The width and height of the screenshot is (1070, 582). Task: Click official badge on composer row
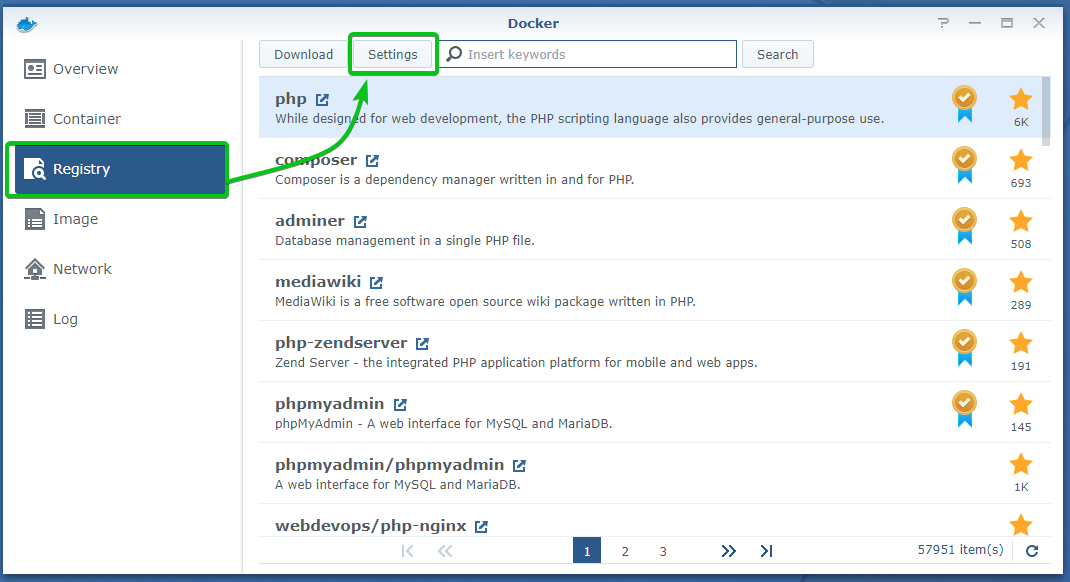[x=964, y=165]
